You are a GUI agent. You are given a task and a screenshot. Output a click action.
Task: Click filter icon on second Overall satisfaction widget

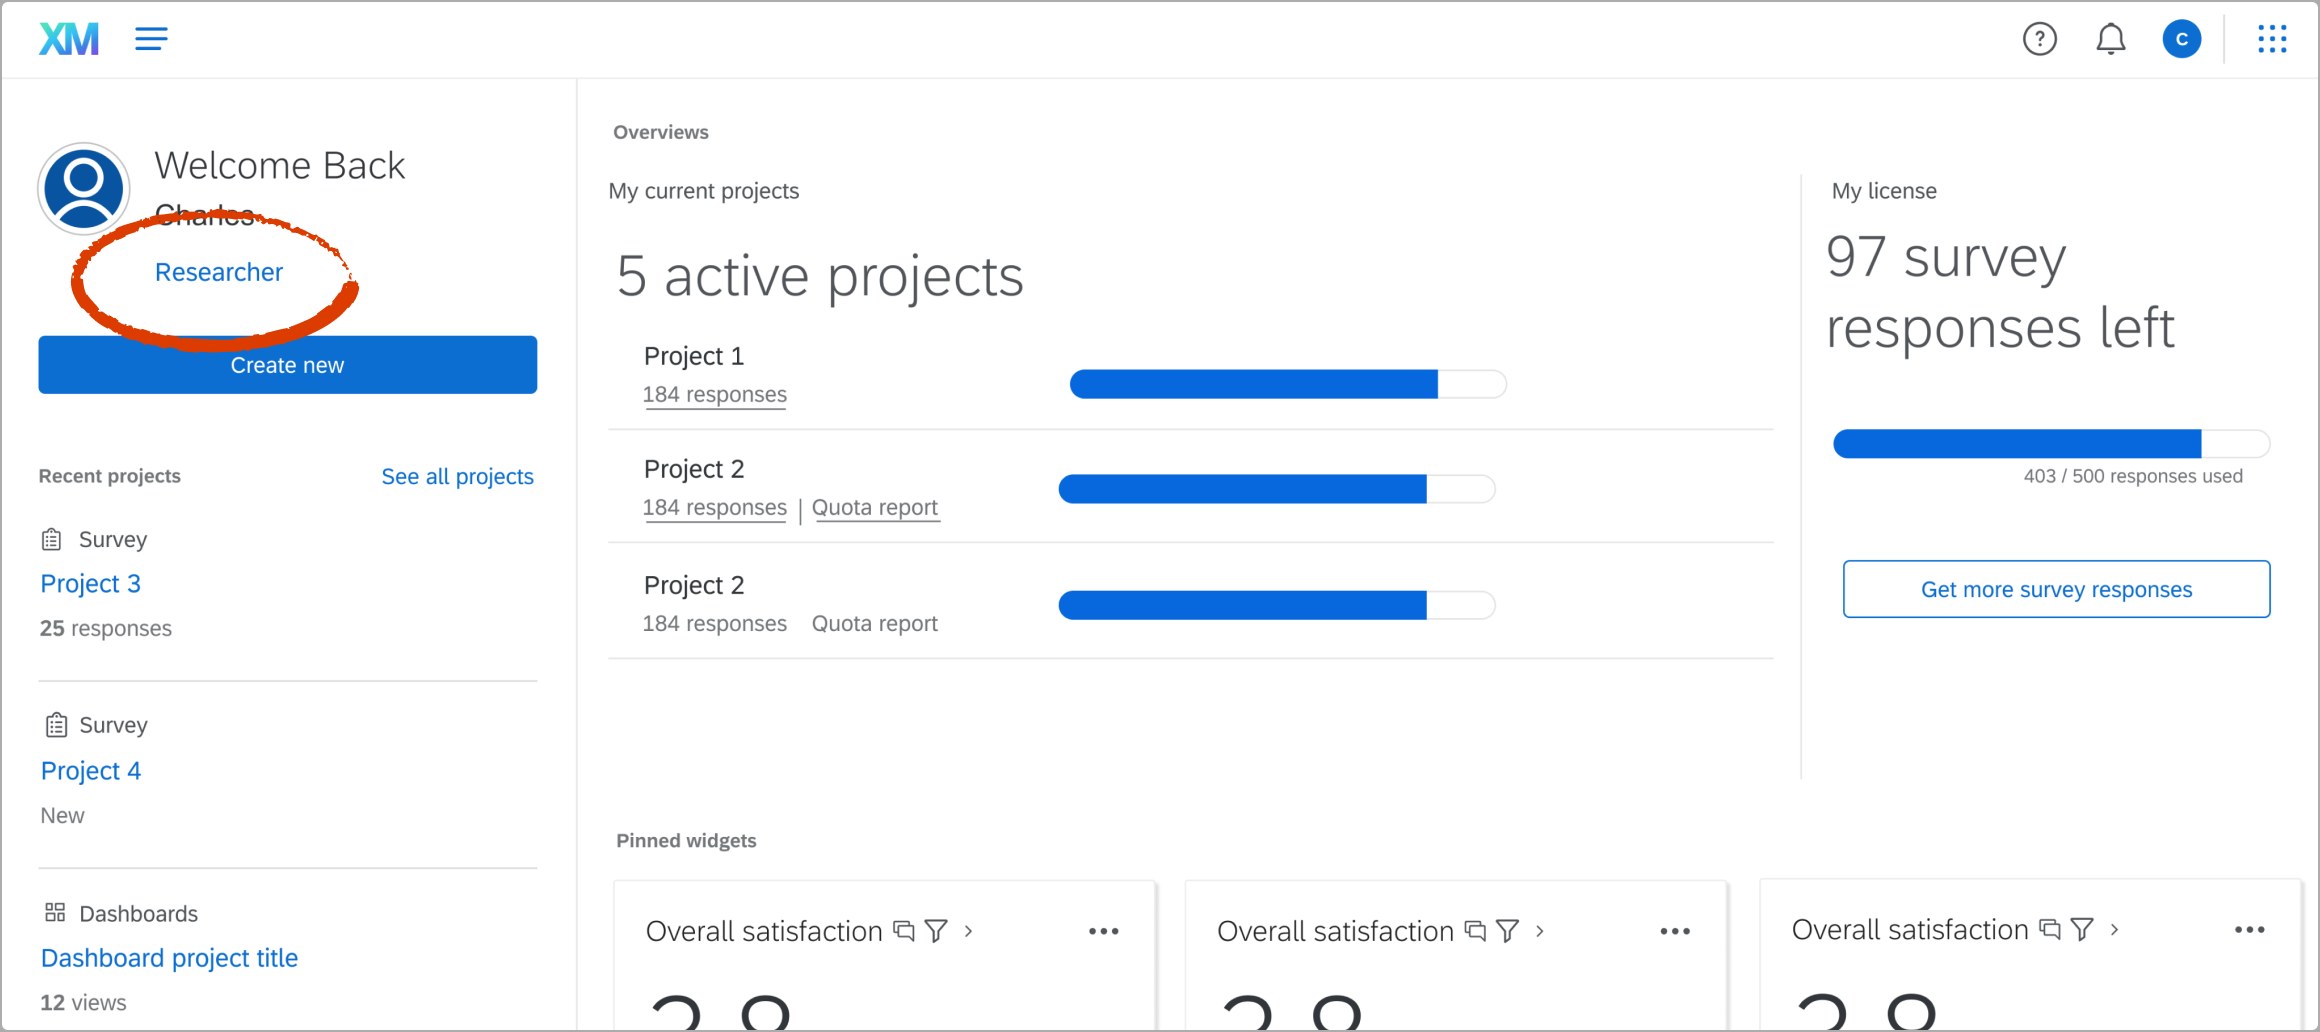(x=1507, y=931)
